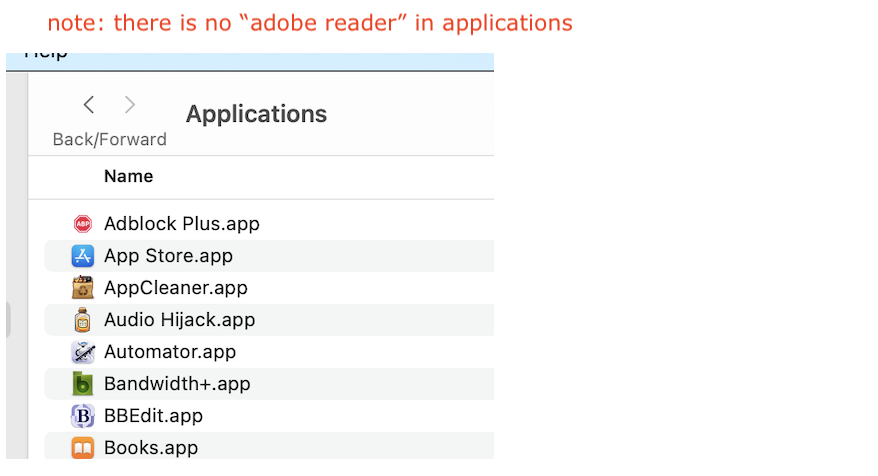Sort by the Name column header

(x=128, y=176)
